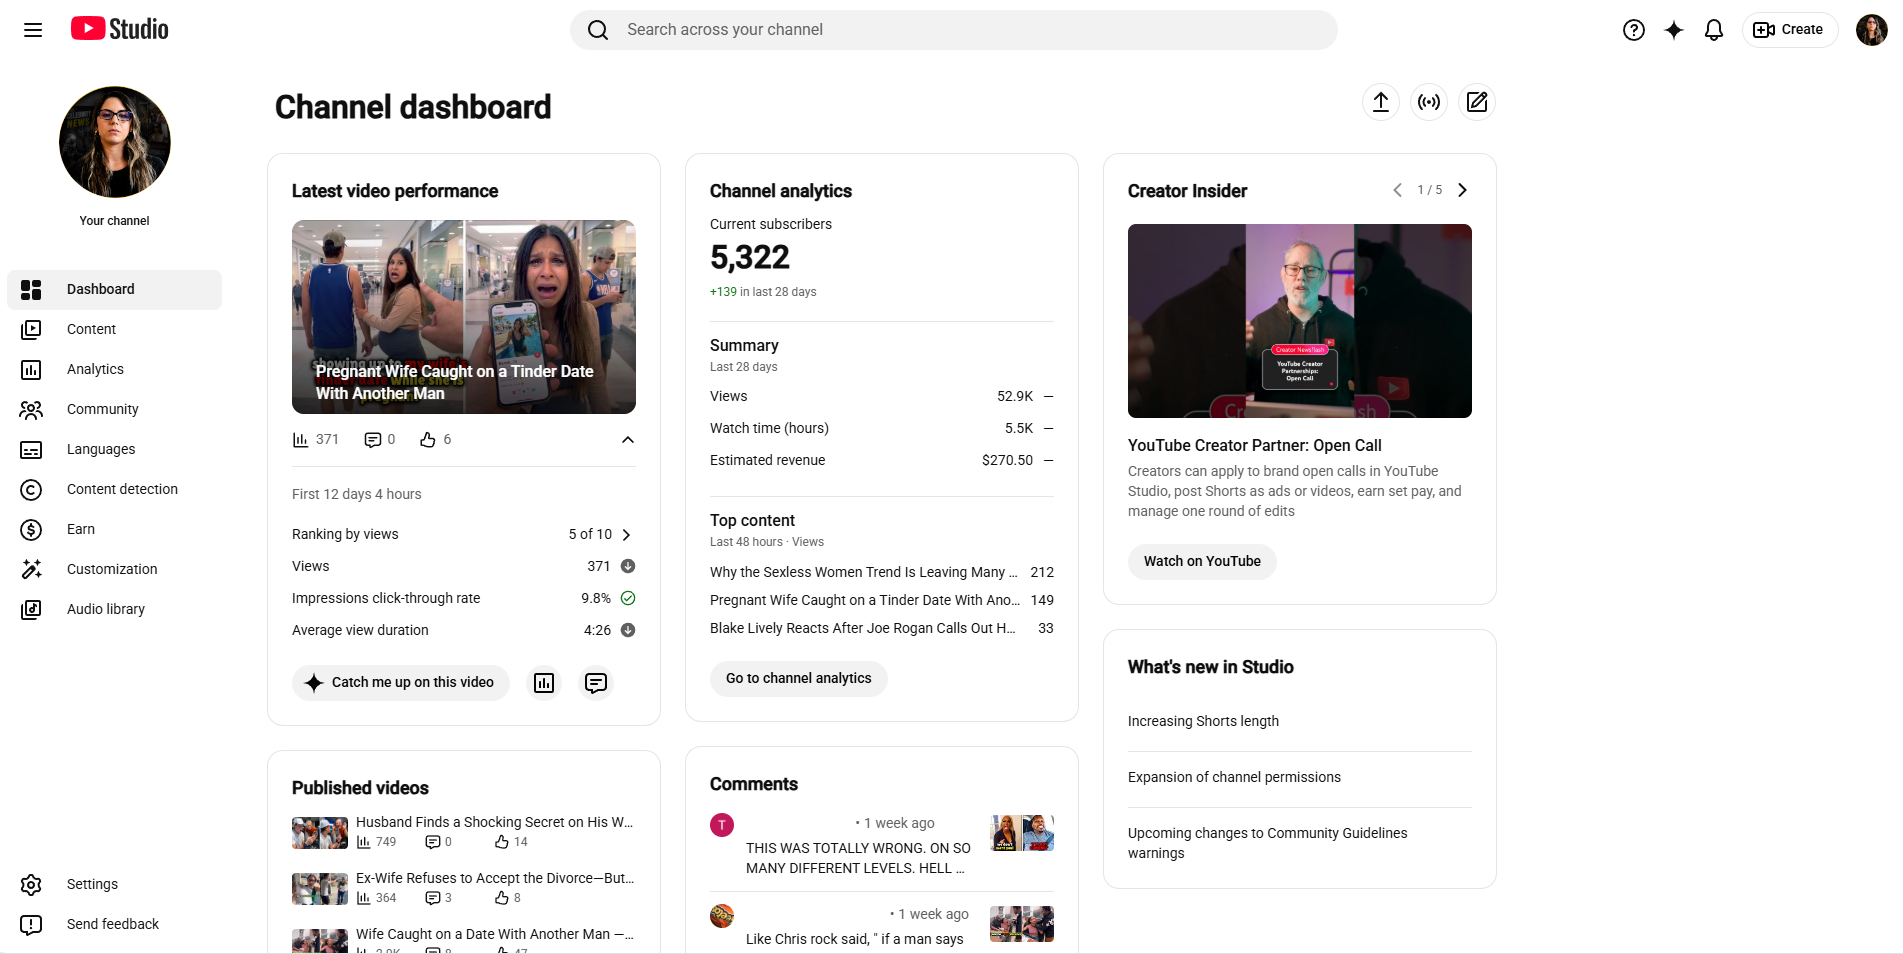This screenshot has width=1903, height=954.
Task: Open published video 'Ex-Wife Refuses to Accept the Divorce'
Action: coord(495,878)
